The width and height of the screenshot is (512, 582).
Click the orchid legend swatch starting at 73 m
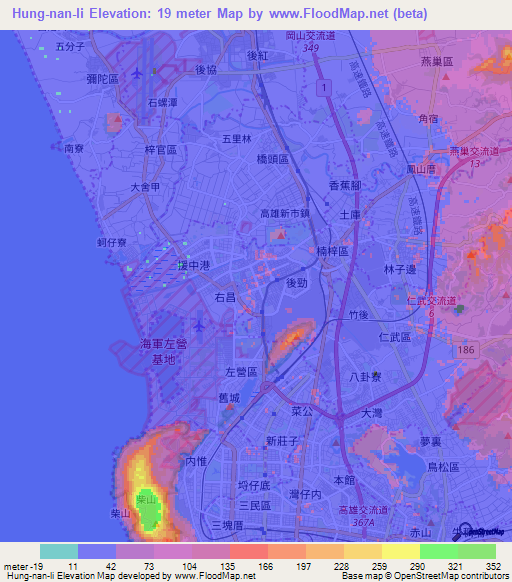(x=173, y=552)
